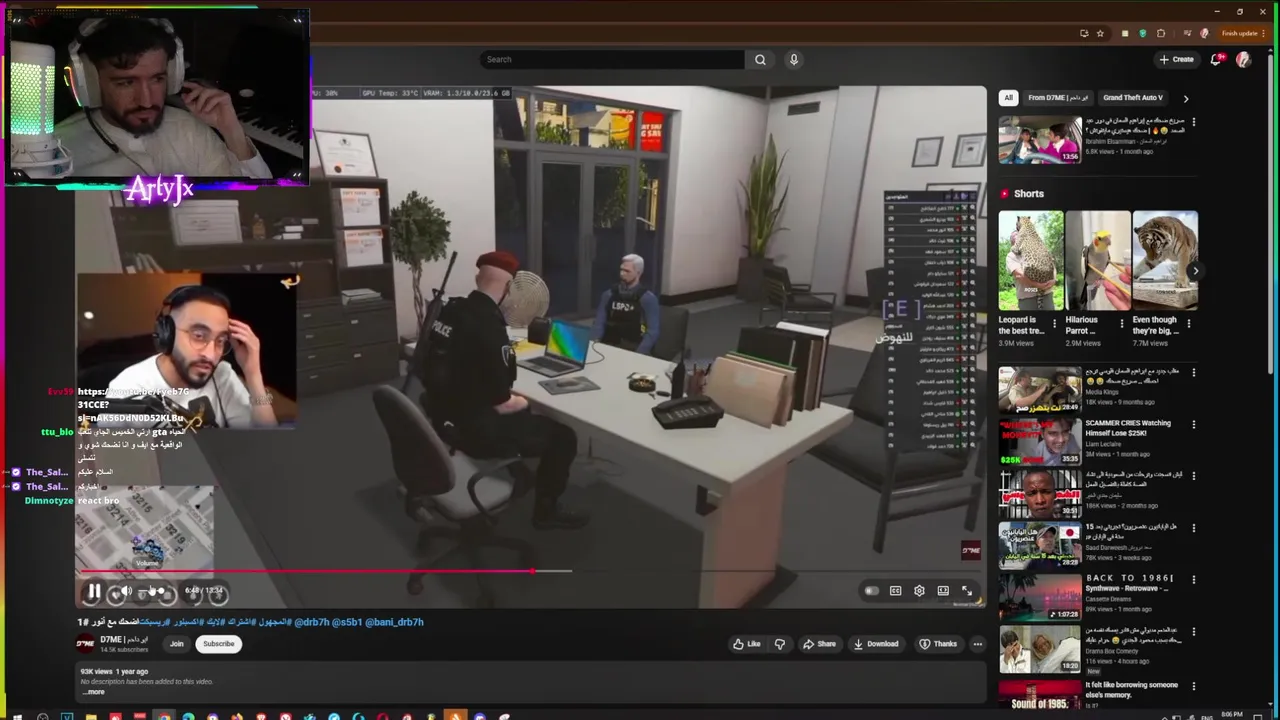The height and width of the screenshot is (720, 1280).
Task: Open the Create menu
Action: click(1177, 59)
